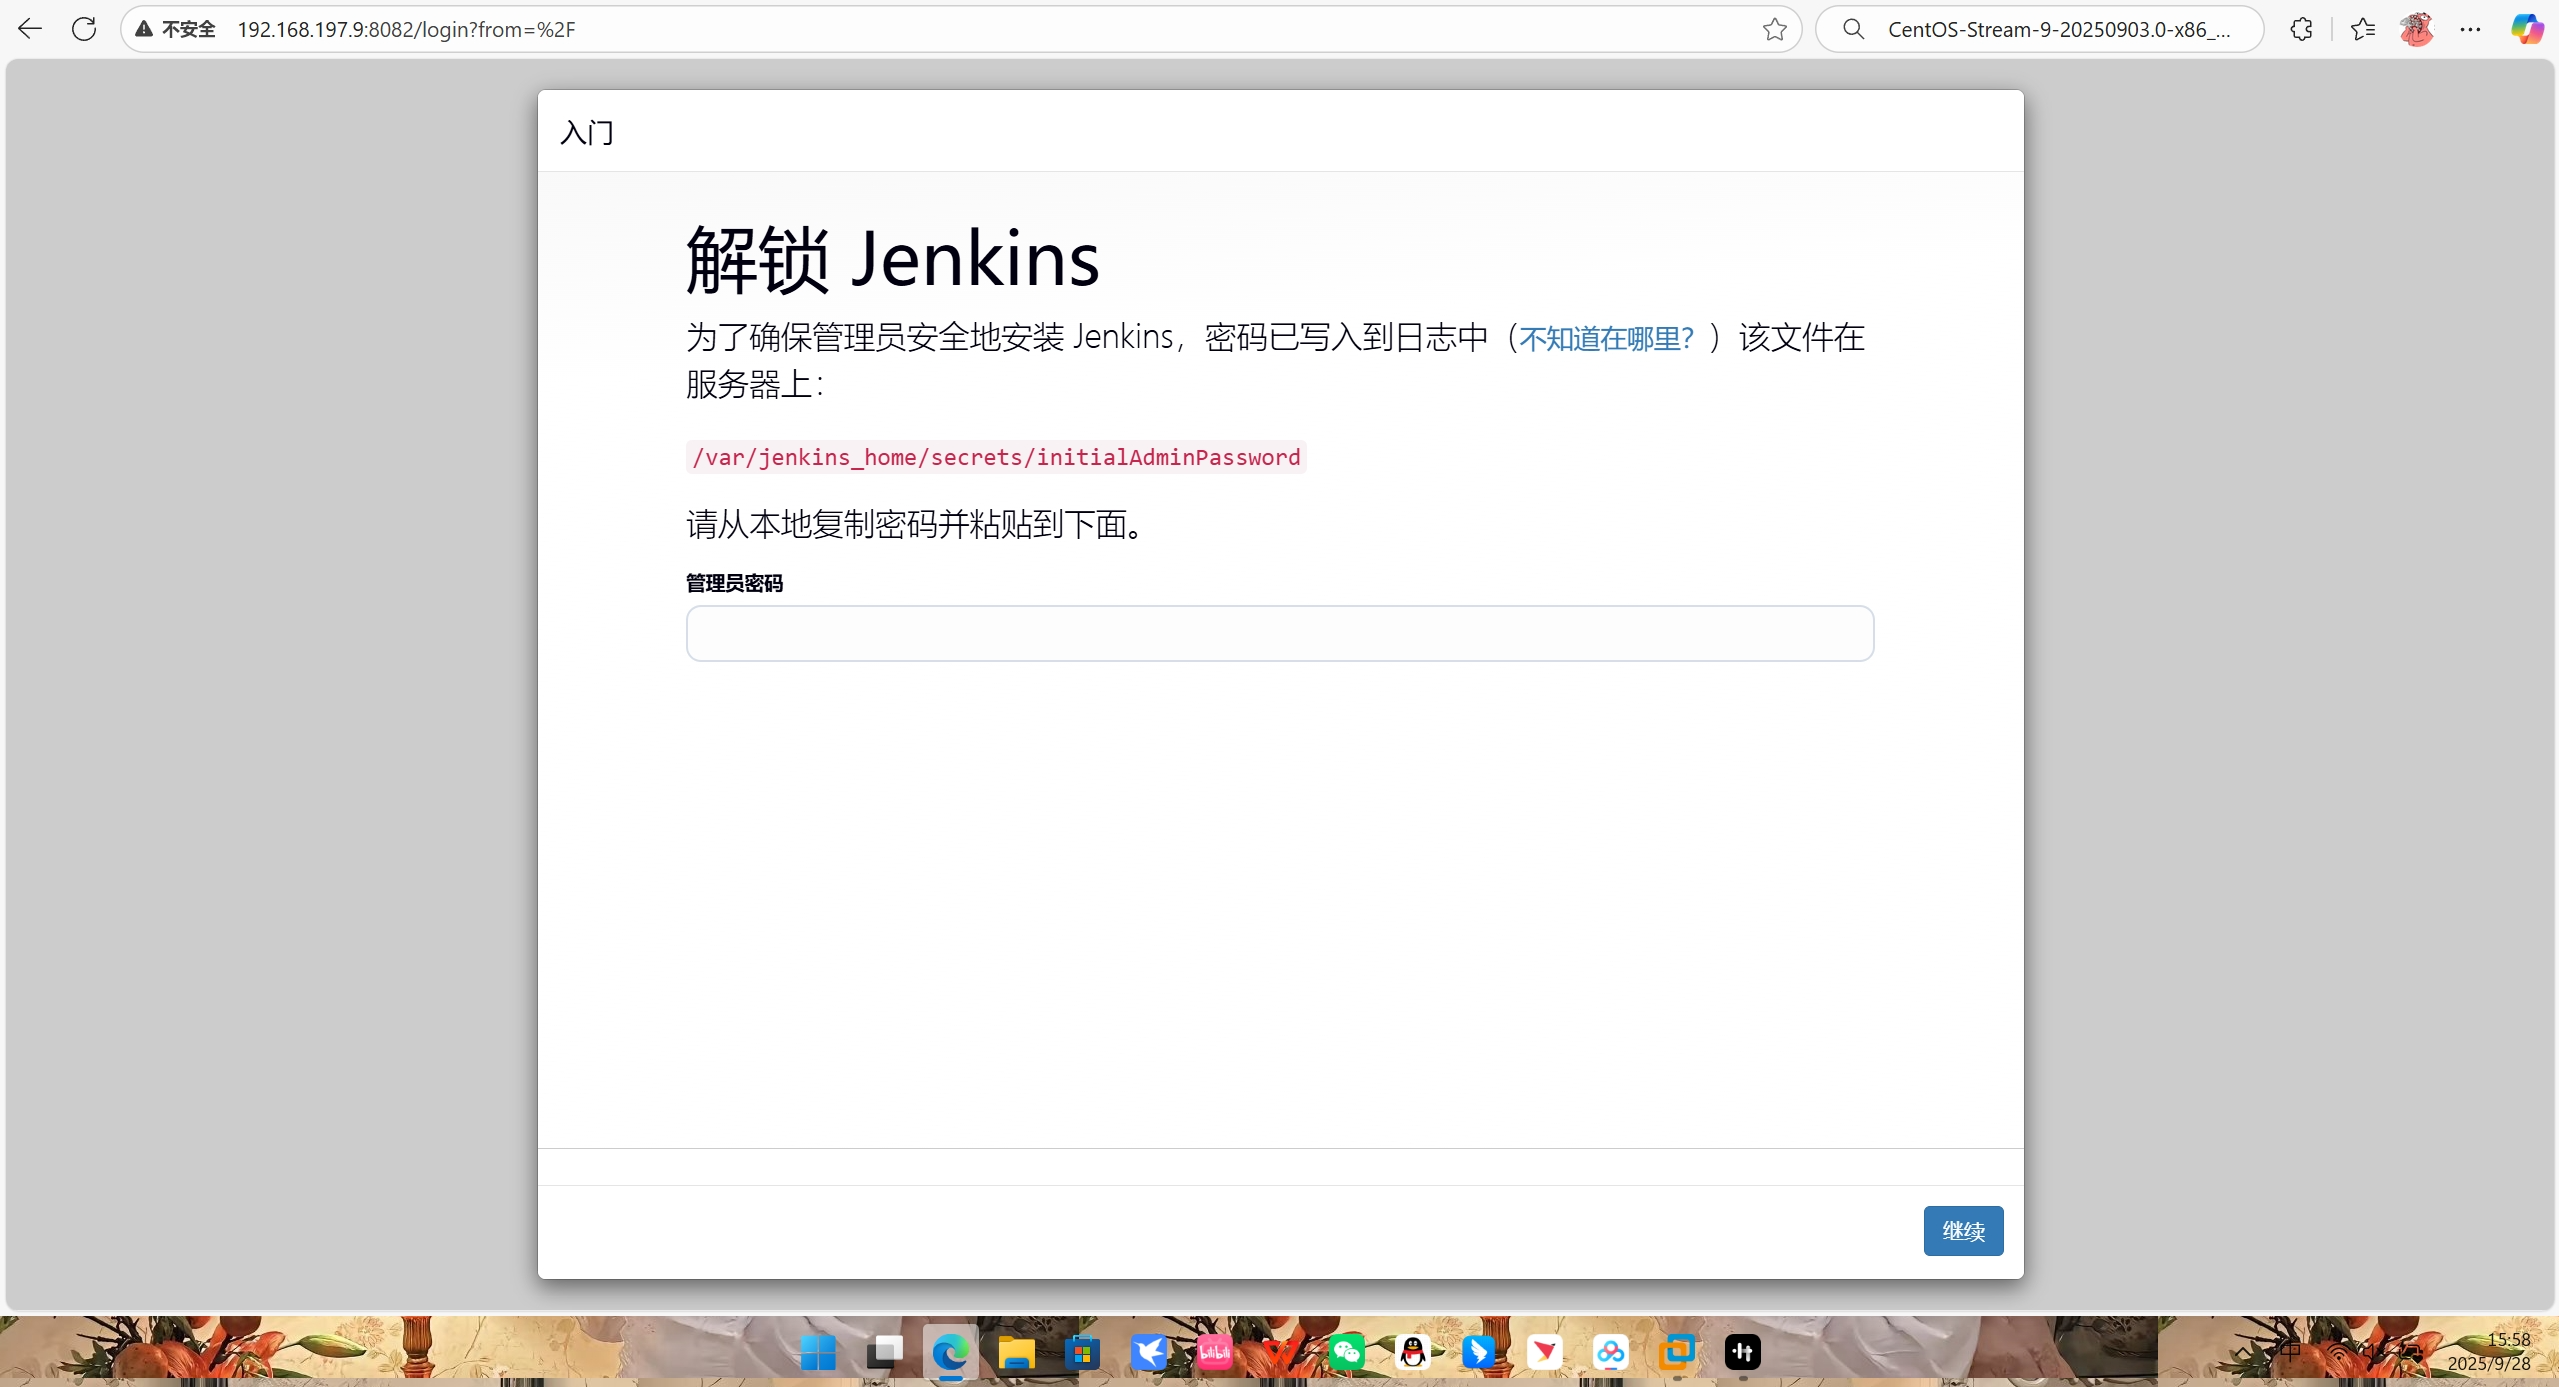
Task: Open File Explorer from taskbar
Action: pyautogui.click(x=1016, y=1352)
